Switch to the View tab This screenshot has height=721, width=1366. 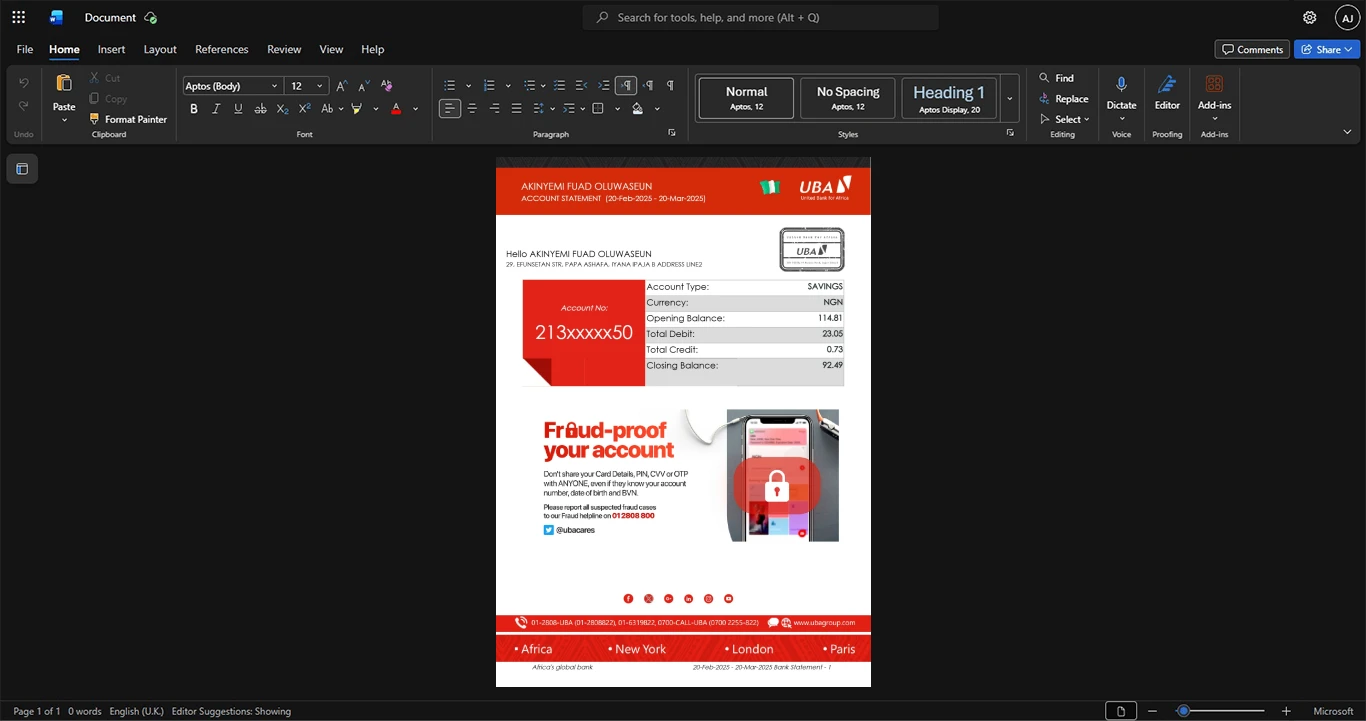pos(331,49)
